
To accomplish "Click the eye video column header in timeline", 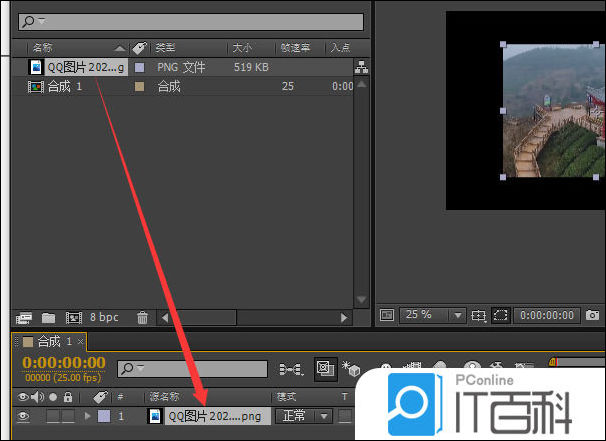I will pos(23,397).
